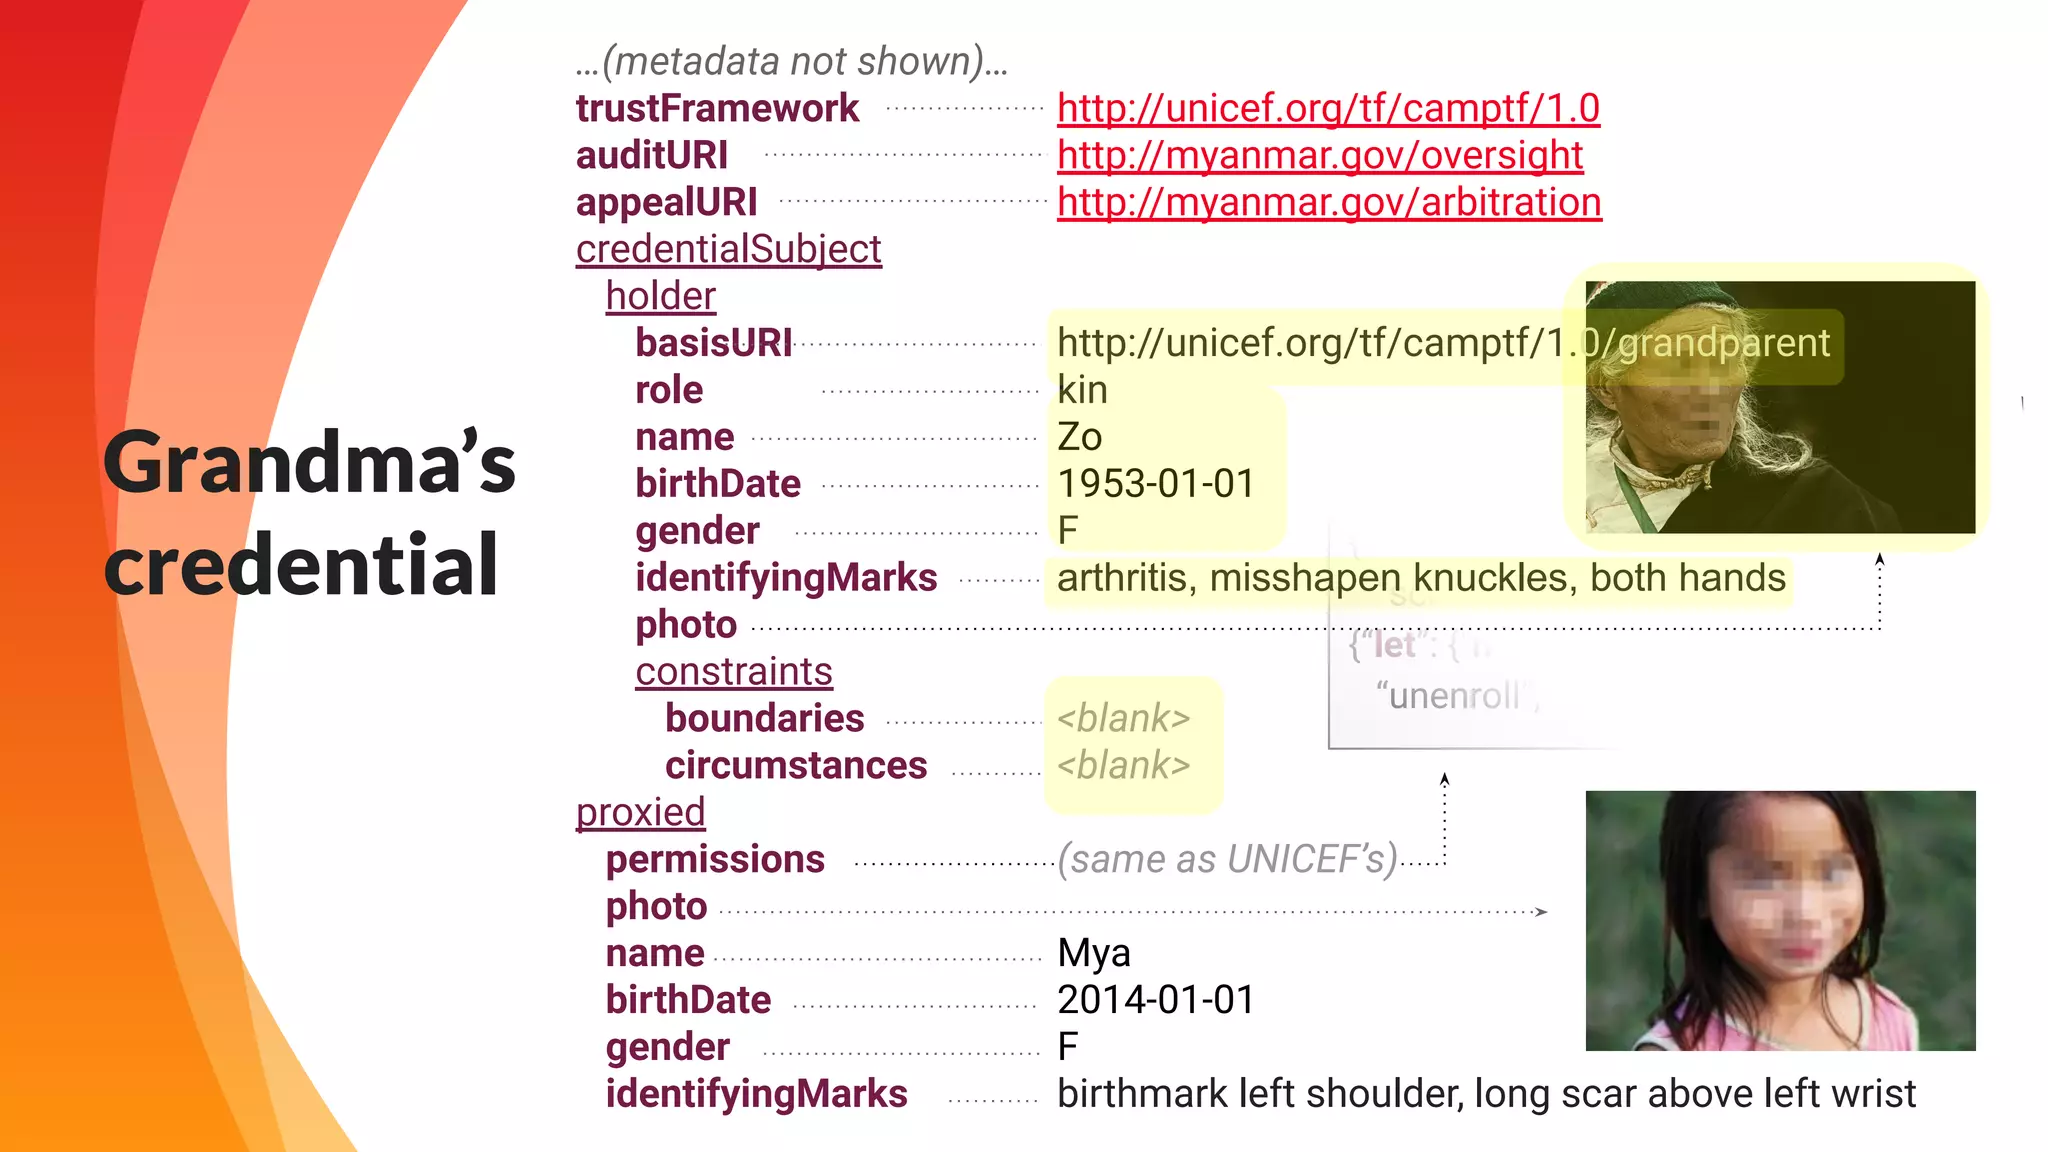Screen dimensions: 2048x1152
Task: Click the holder name value Zo
Action: [x=1080, y=438]
